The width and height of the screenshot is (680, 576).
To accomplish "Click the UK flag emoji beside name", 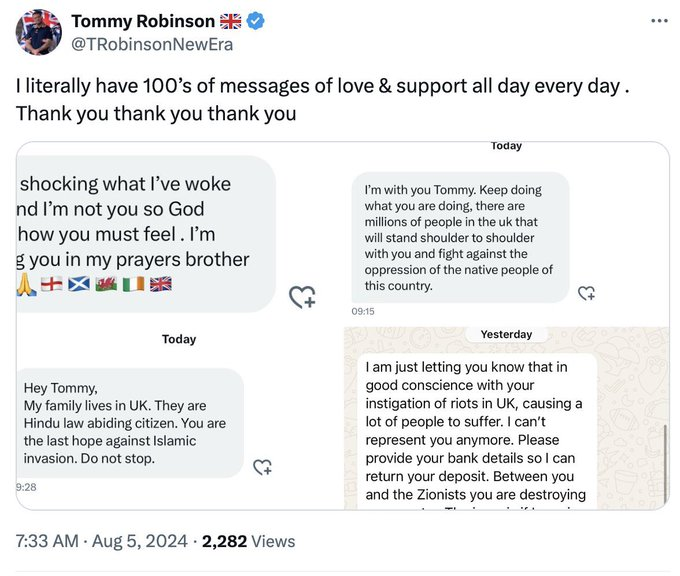I will click(230, 21).
